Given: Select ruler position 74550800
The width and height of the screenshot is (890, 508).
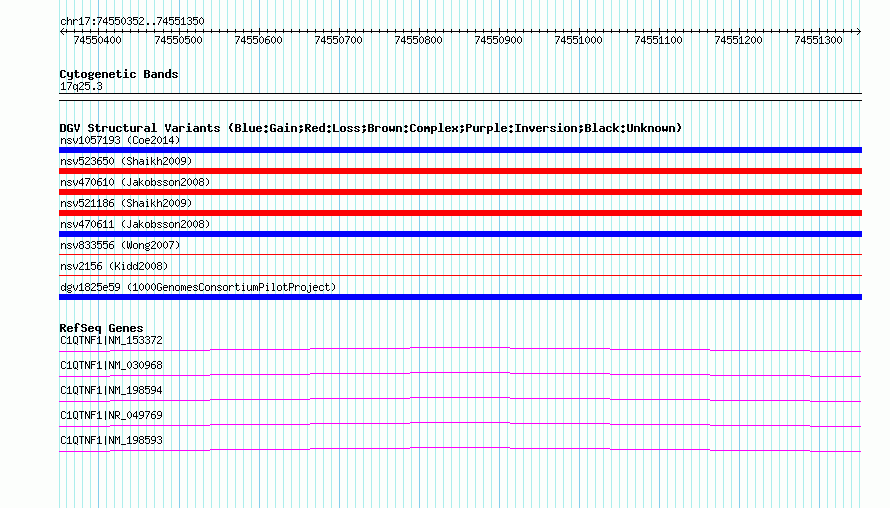Looking at the screenshot, I should coord(418,40).
